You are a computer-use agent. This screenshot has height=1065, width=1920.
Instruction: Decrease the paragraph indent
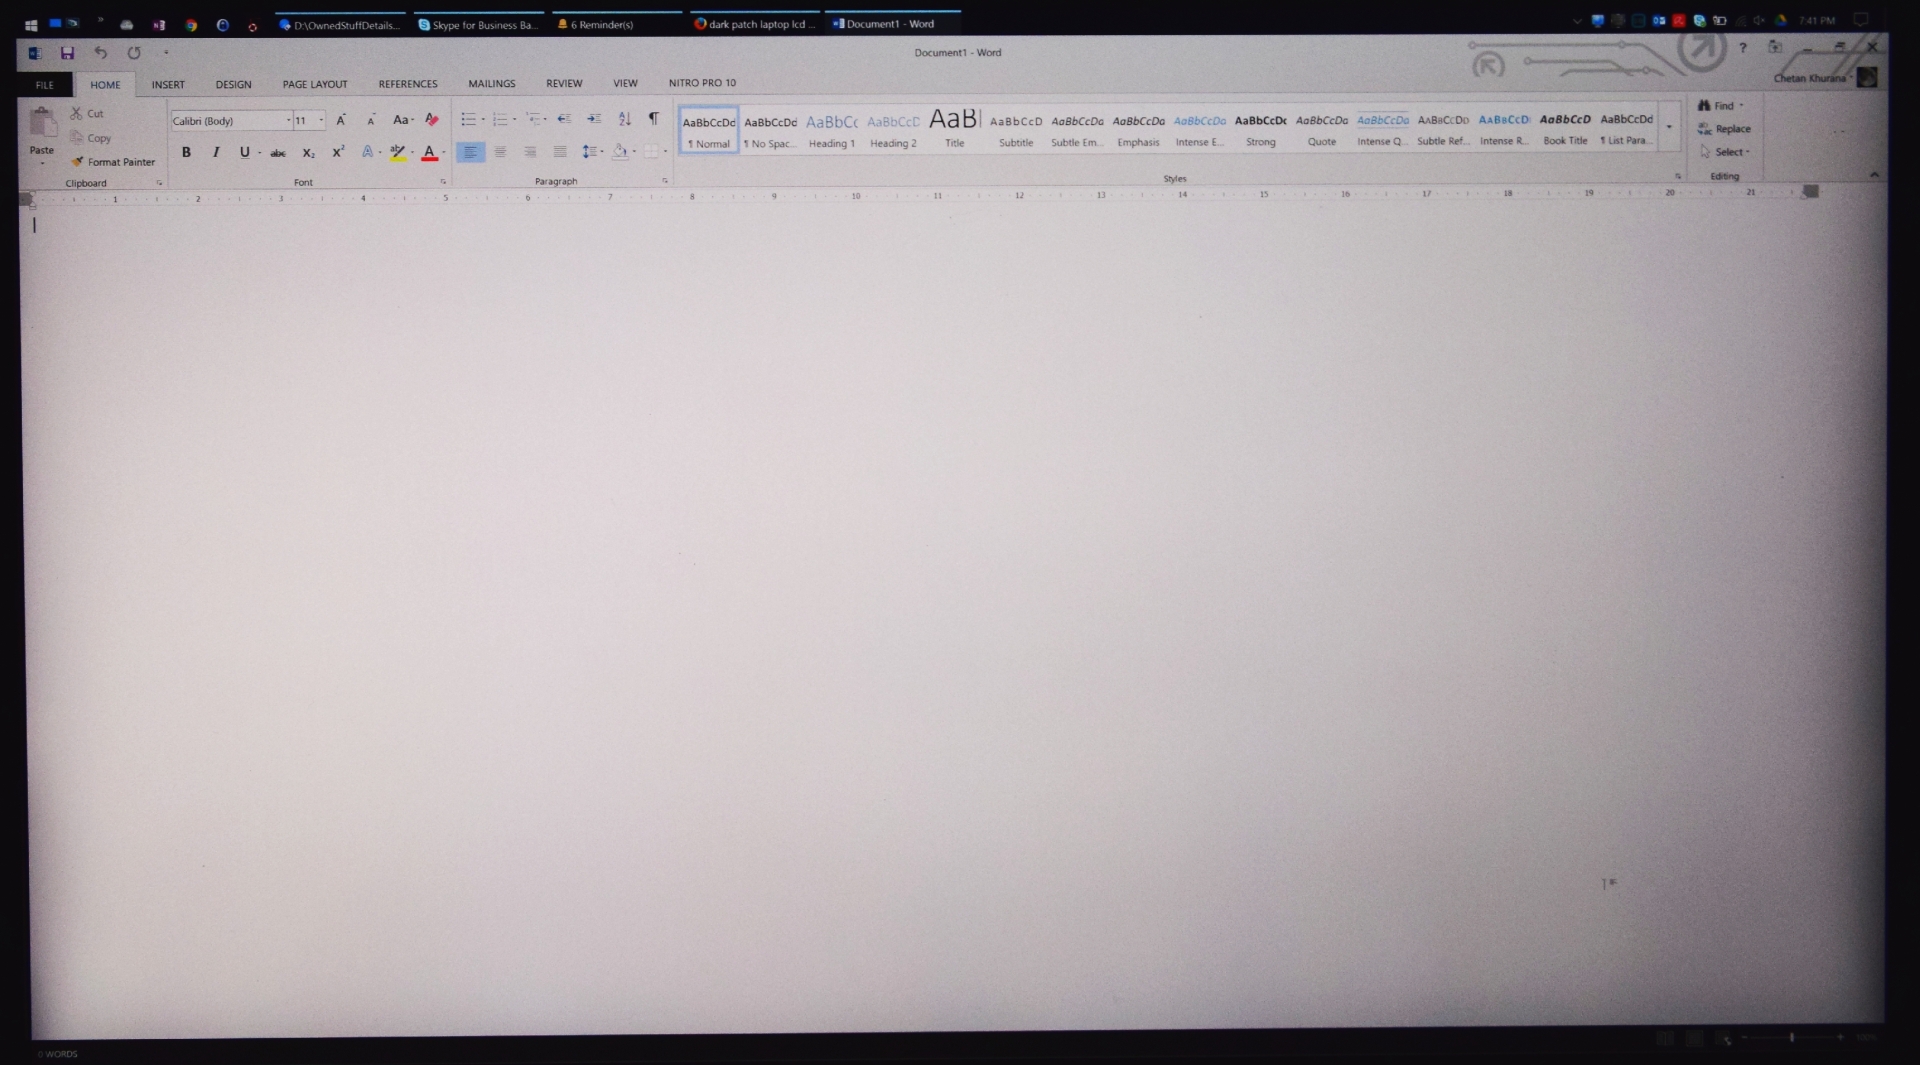(564, 119)
